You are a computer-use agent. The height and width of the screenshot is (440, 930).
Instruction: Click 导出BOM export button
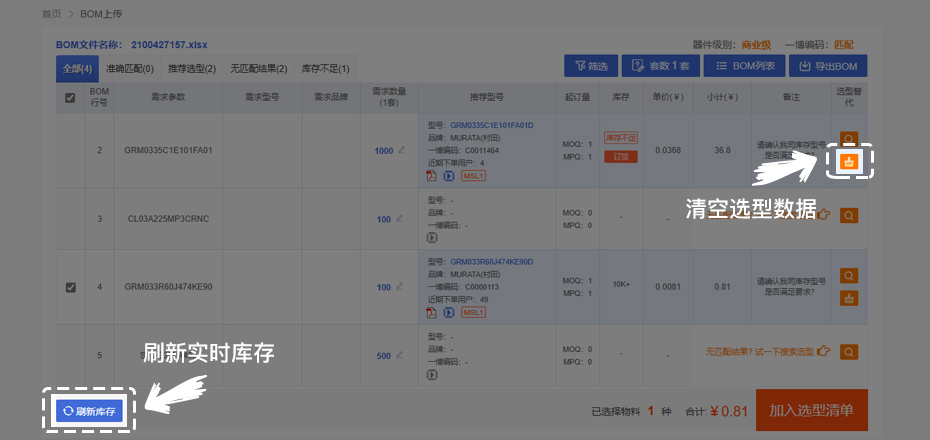pyautogui.click(x=828, y=66)
